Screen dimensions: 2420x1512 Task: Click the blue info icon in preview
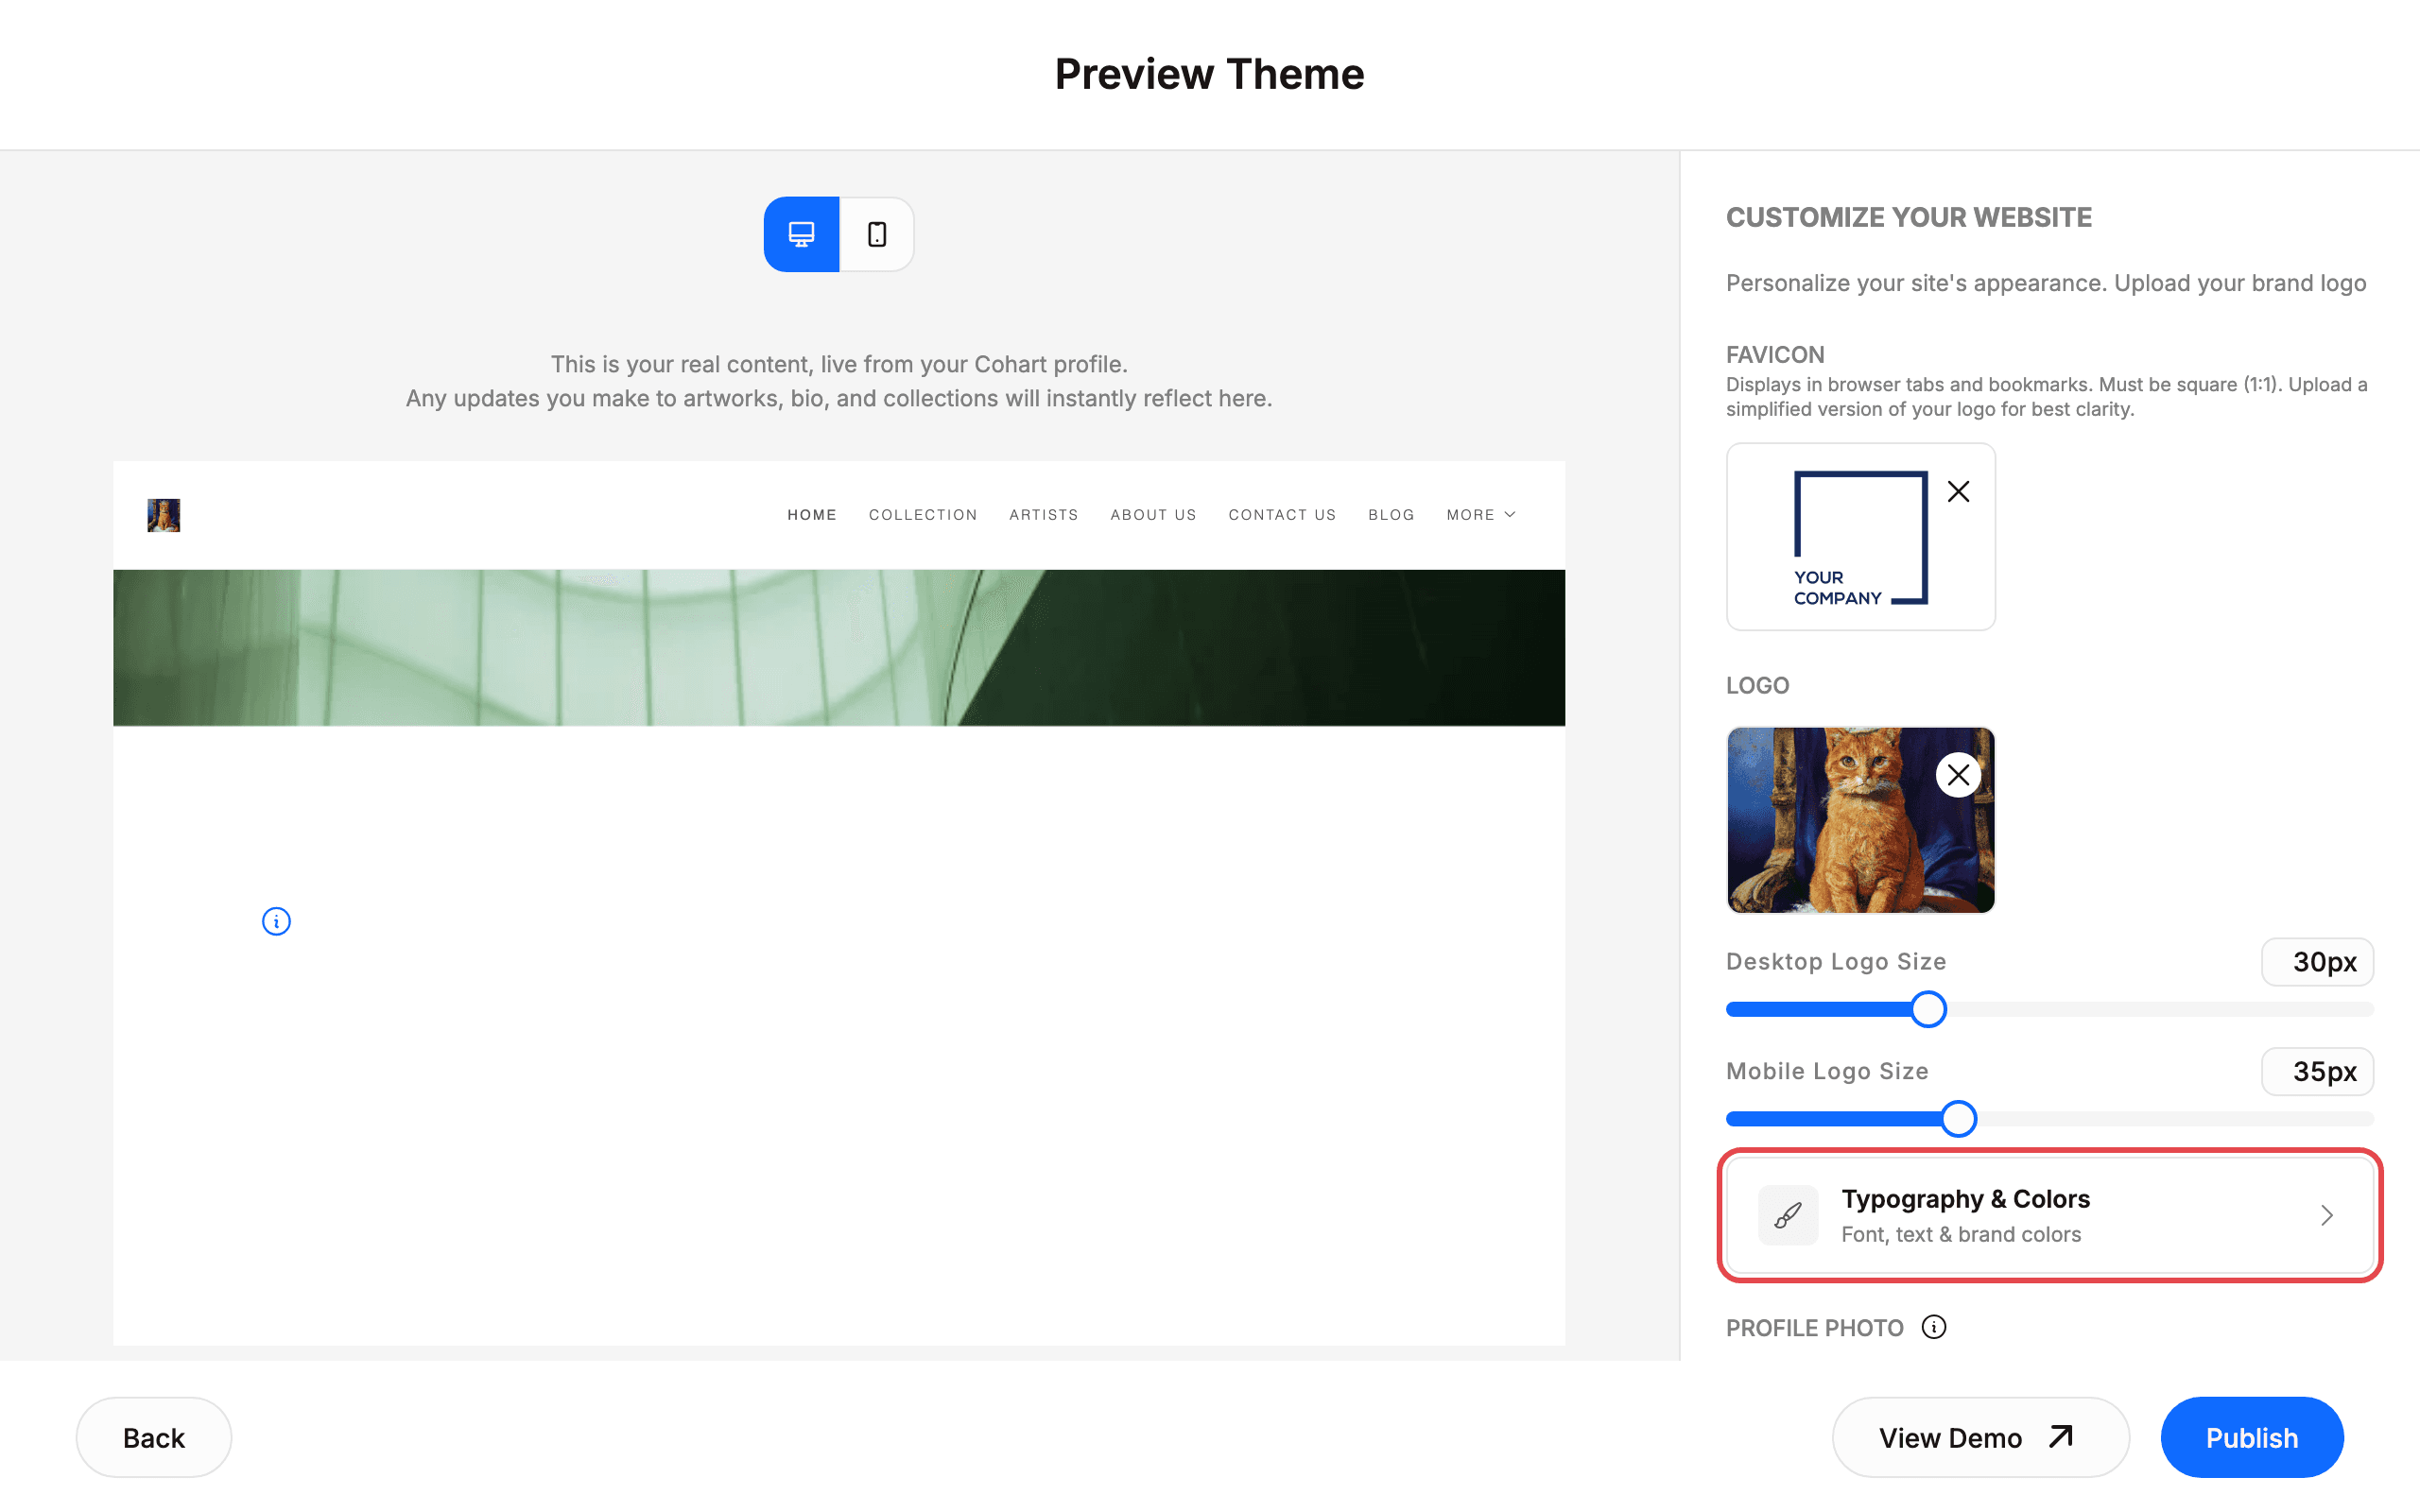click(x=276, y=921)
